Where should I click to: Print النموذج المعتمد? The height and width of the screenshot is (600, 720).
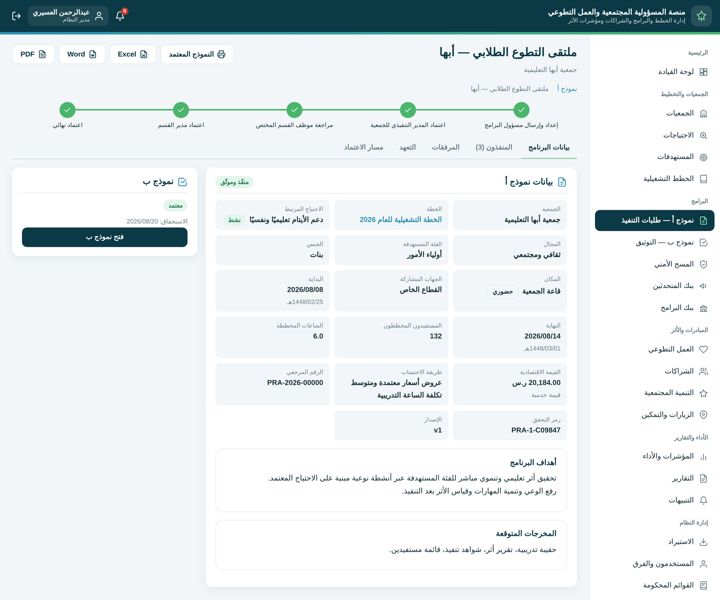tap(197, 54)
